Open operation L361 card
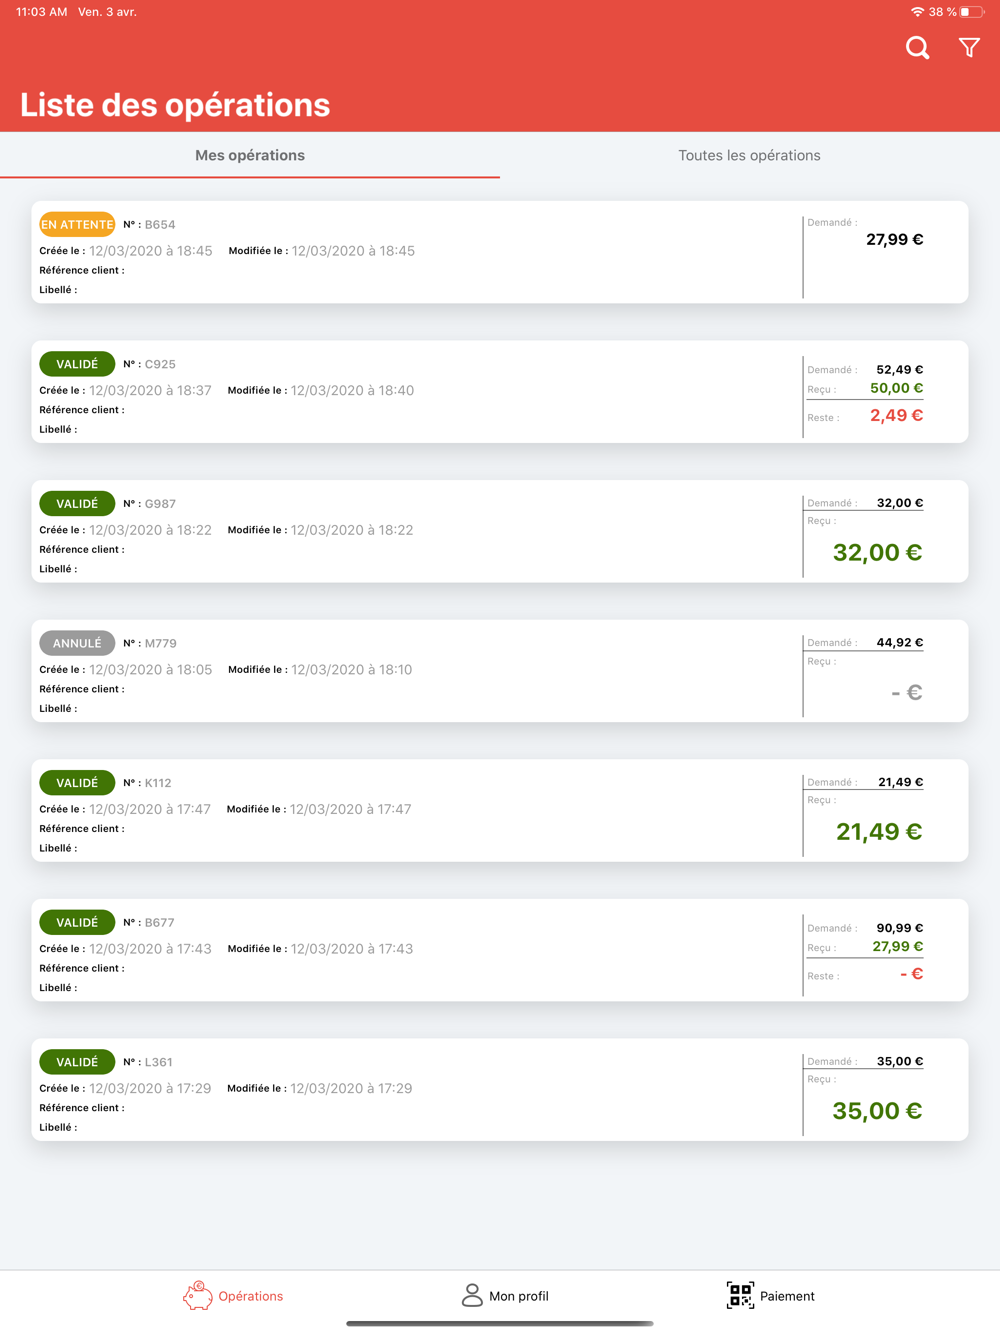Screen dimensions: 1000x1334 pos(500,1089)
